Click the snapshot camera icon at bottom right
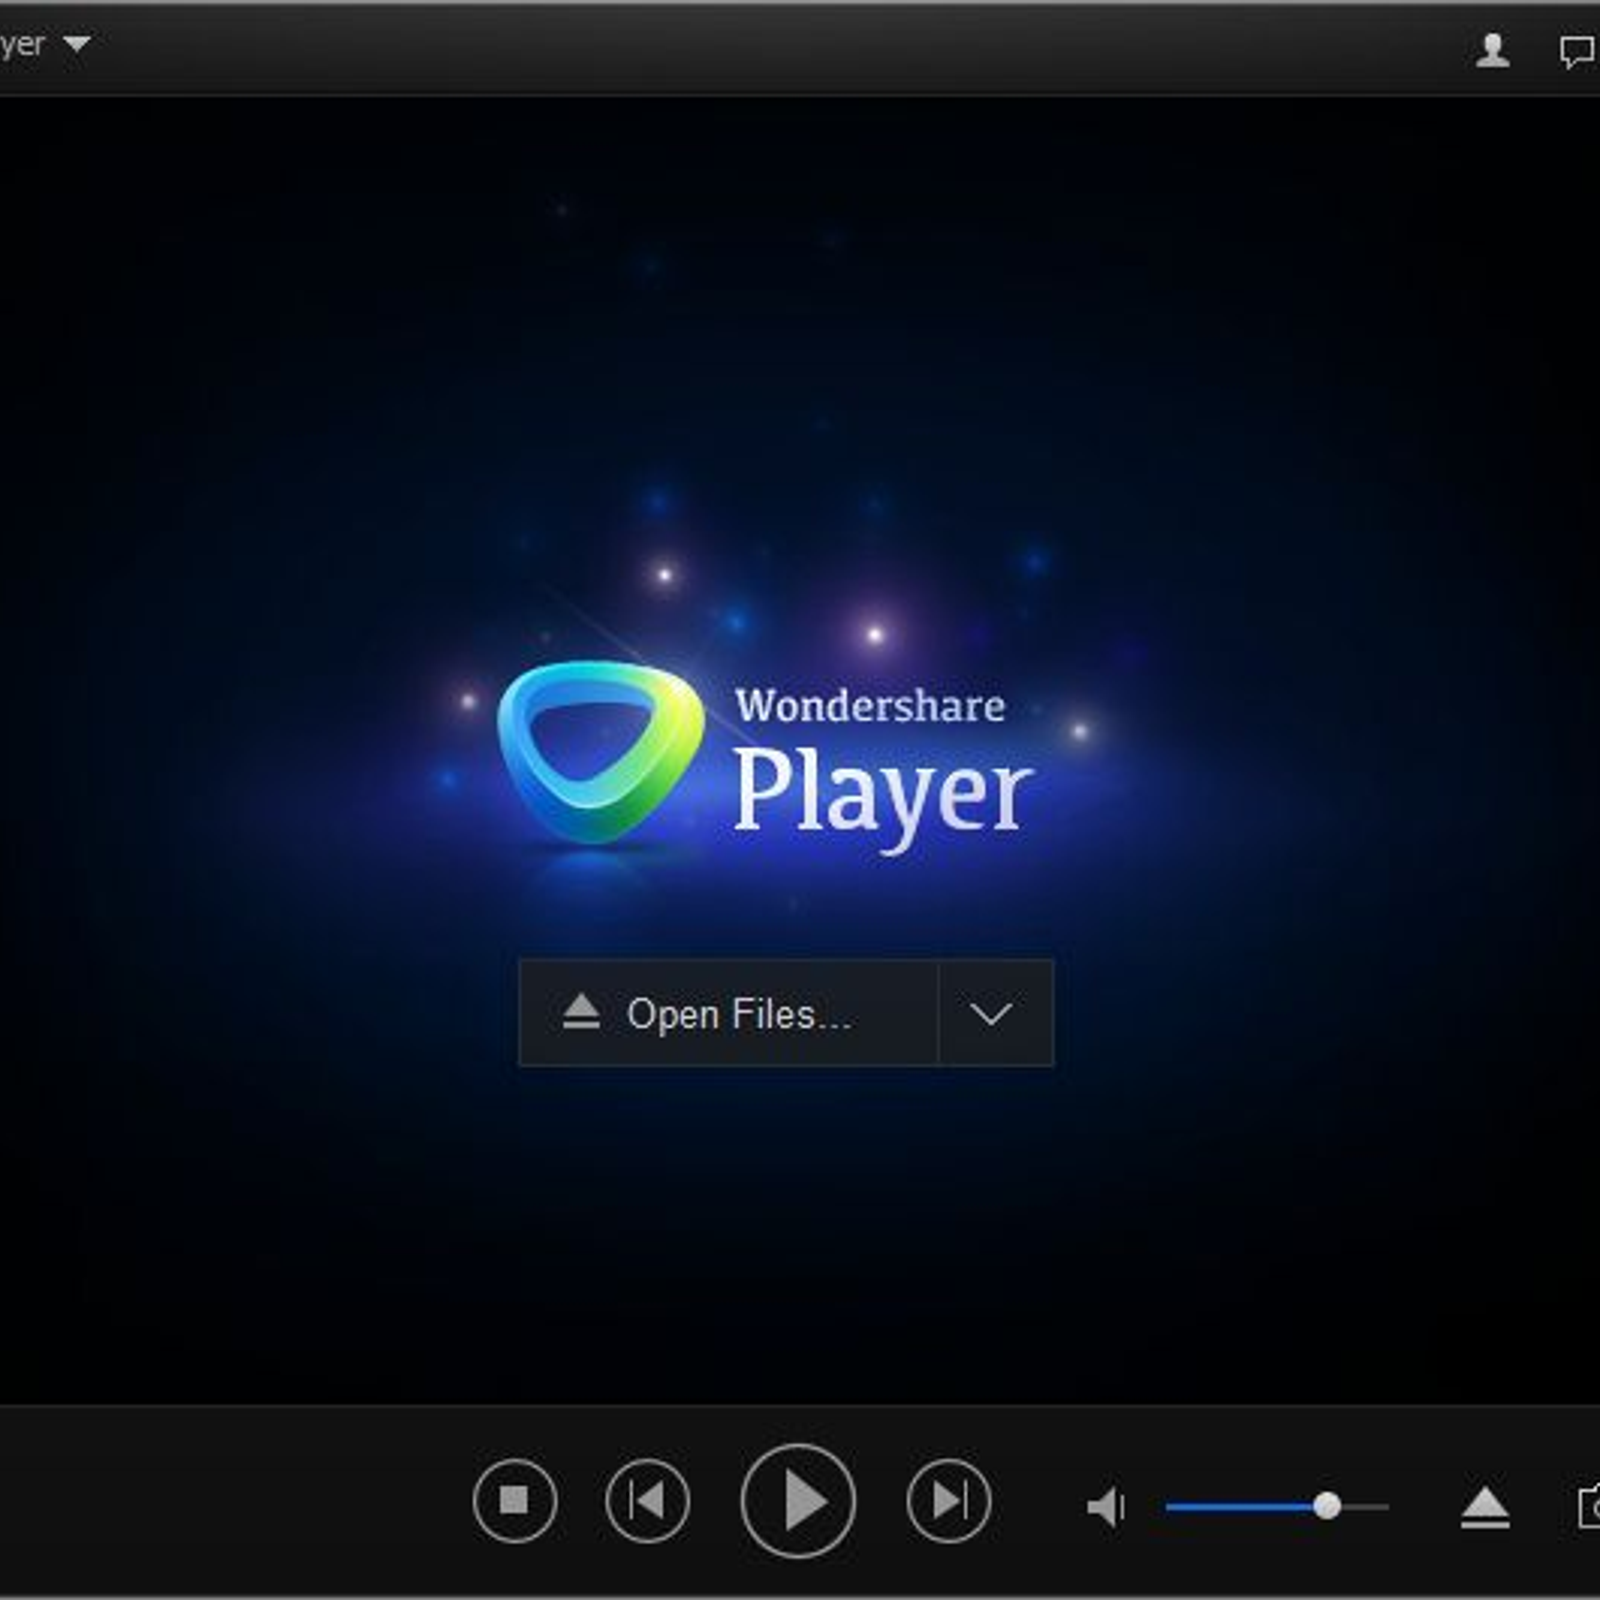 1588,1507
